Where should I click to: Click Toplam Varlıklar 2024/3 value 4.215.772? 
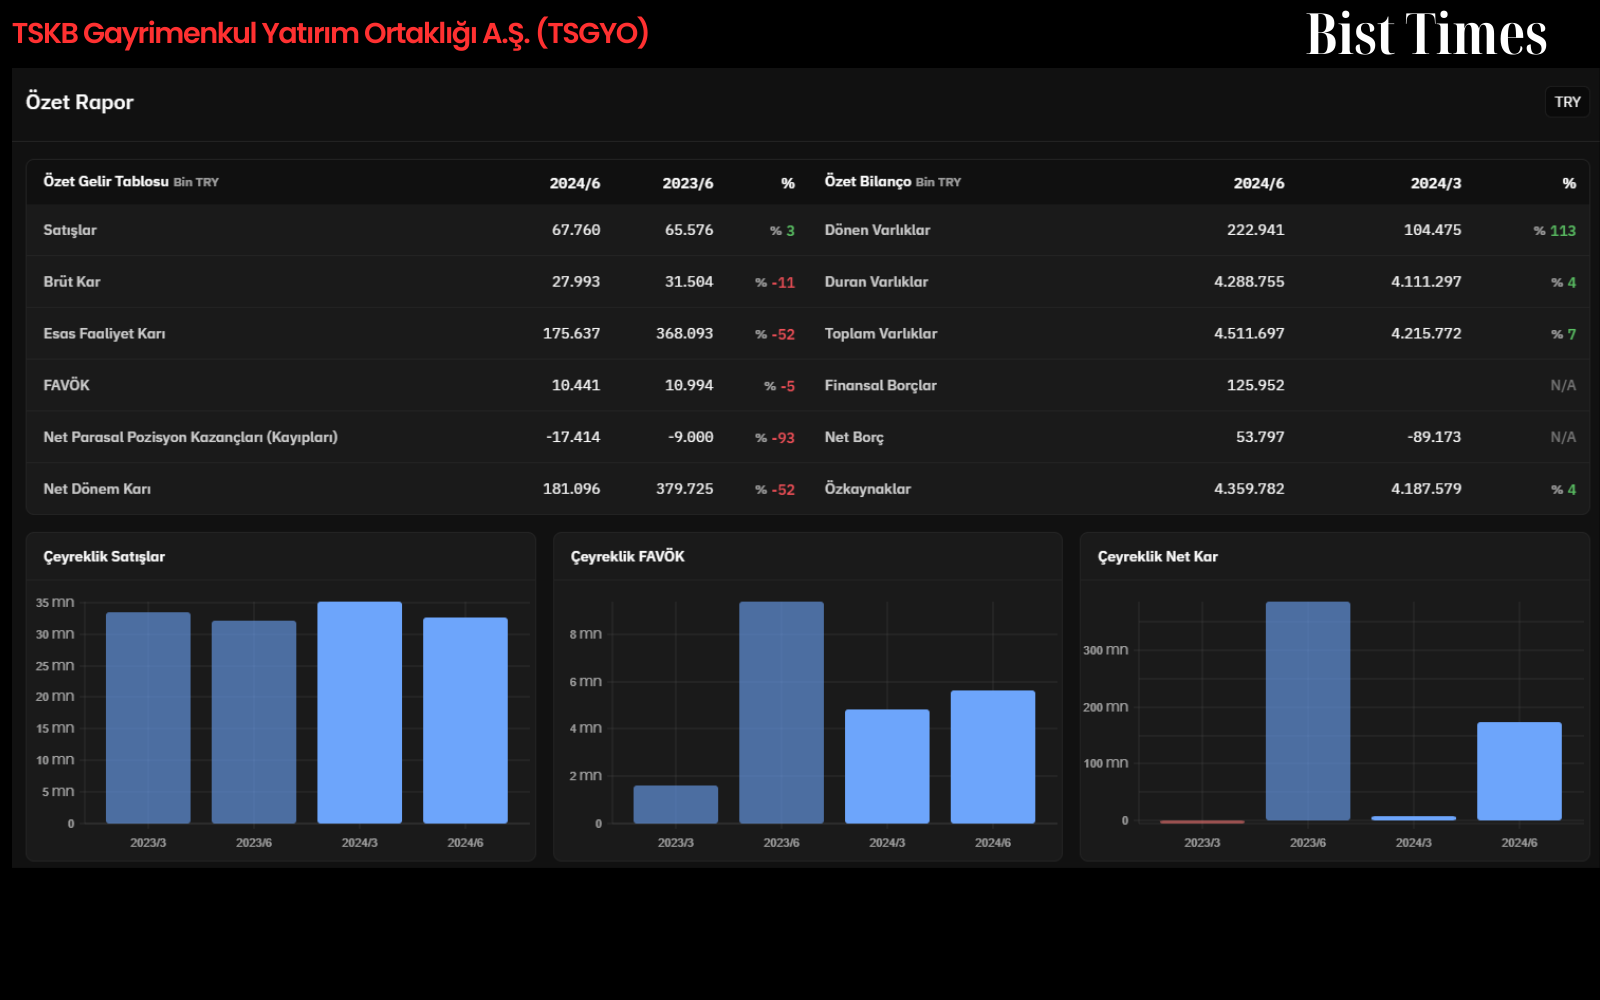[x=1426, y=334]
